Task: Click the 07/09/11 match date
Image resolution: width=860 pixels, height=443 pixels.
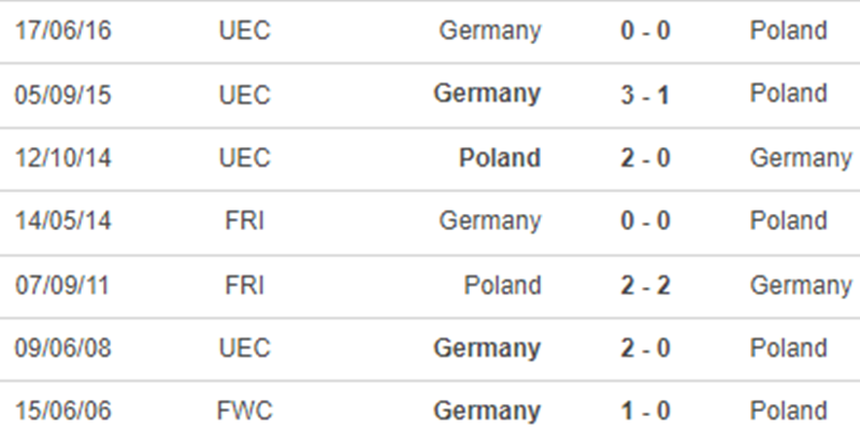Action: pyautogui.click(x=63, y=285)
